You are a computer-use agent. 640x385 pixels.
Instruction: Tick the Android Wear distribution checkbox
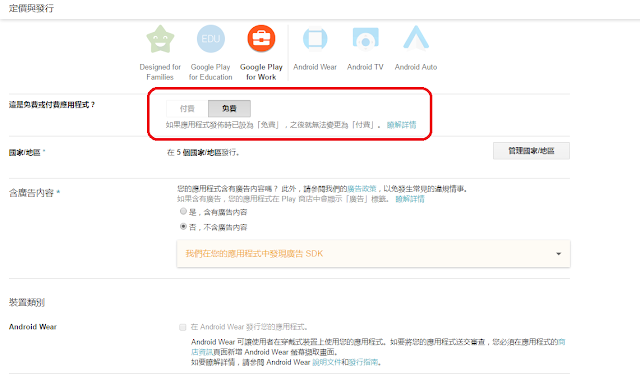pos(182,327)
